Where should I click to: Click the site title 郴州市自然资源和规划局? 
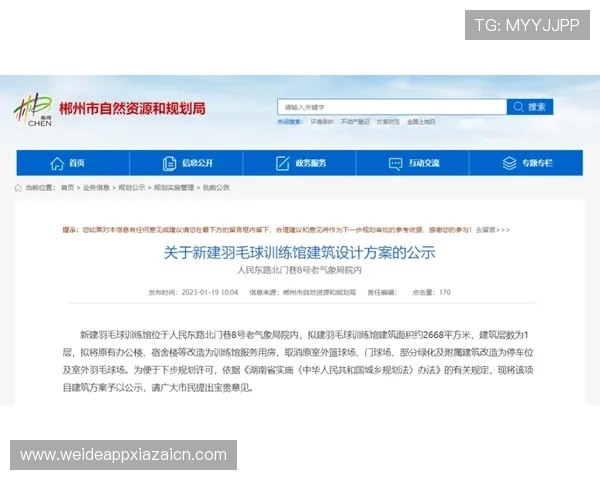pyautogui.click(x=132, y=109)
